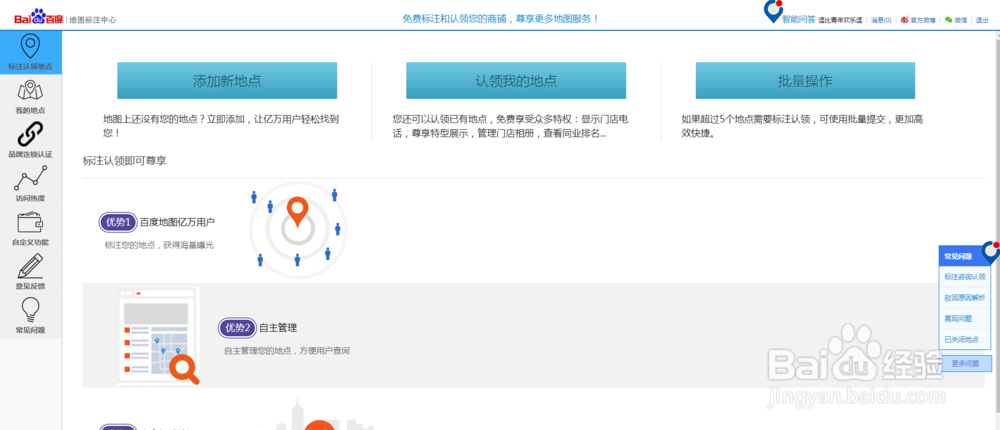Open 标注认领地点 in the sidebar

pos(31,52)
